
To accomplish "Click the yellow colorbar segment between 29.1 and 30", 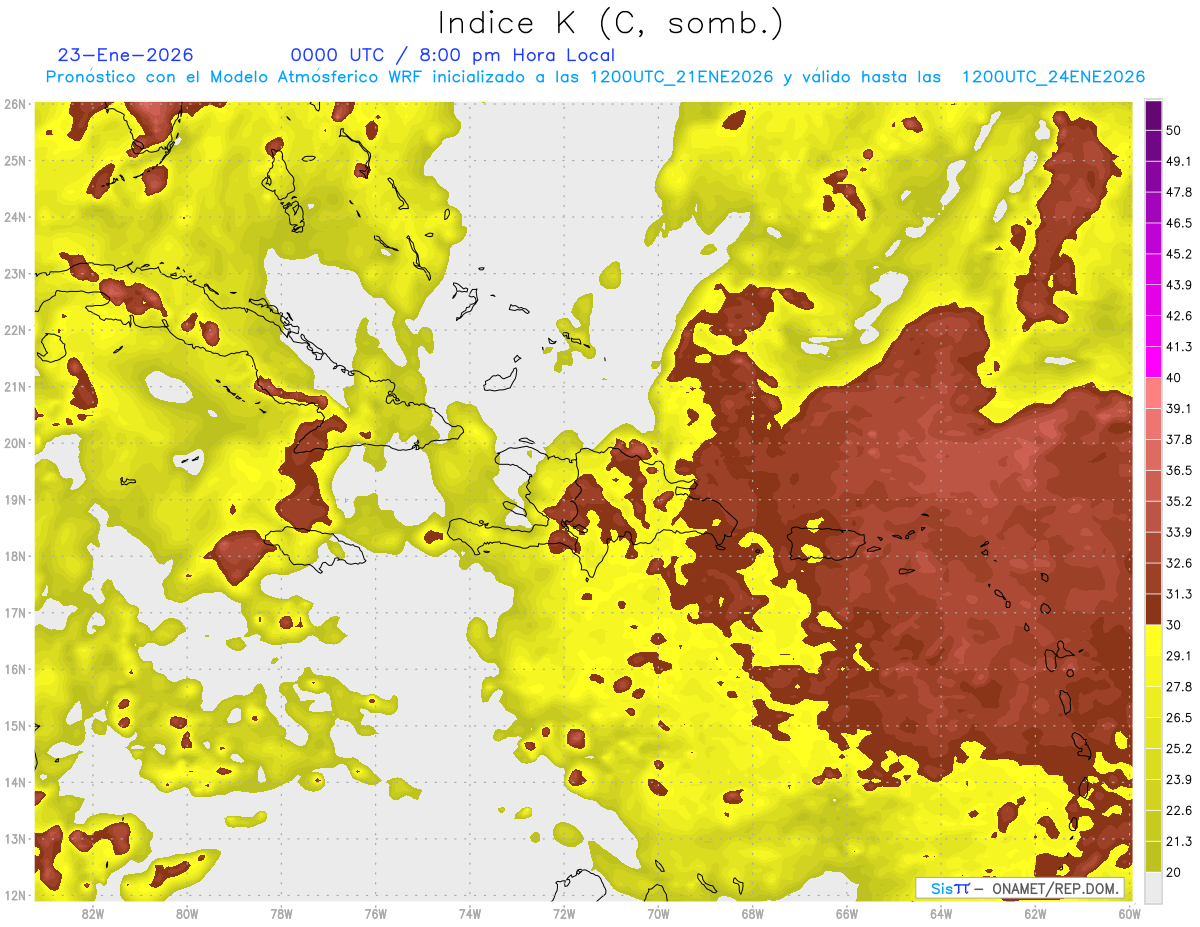I will point(1153,640).
